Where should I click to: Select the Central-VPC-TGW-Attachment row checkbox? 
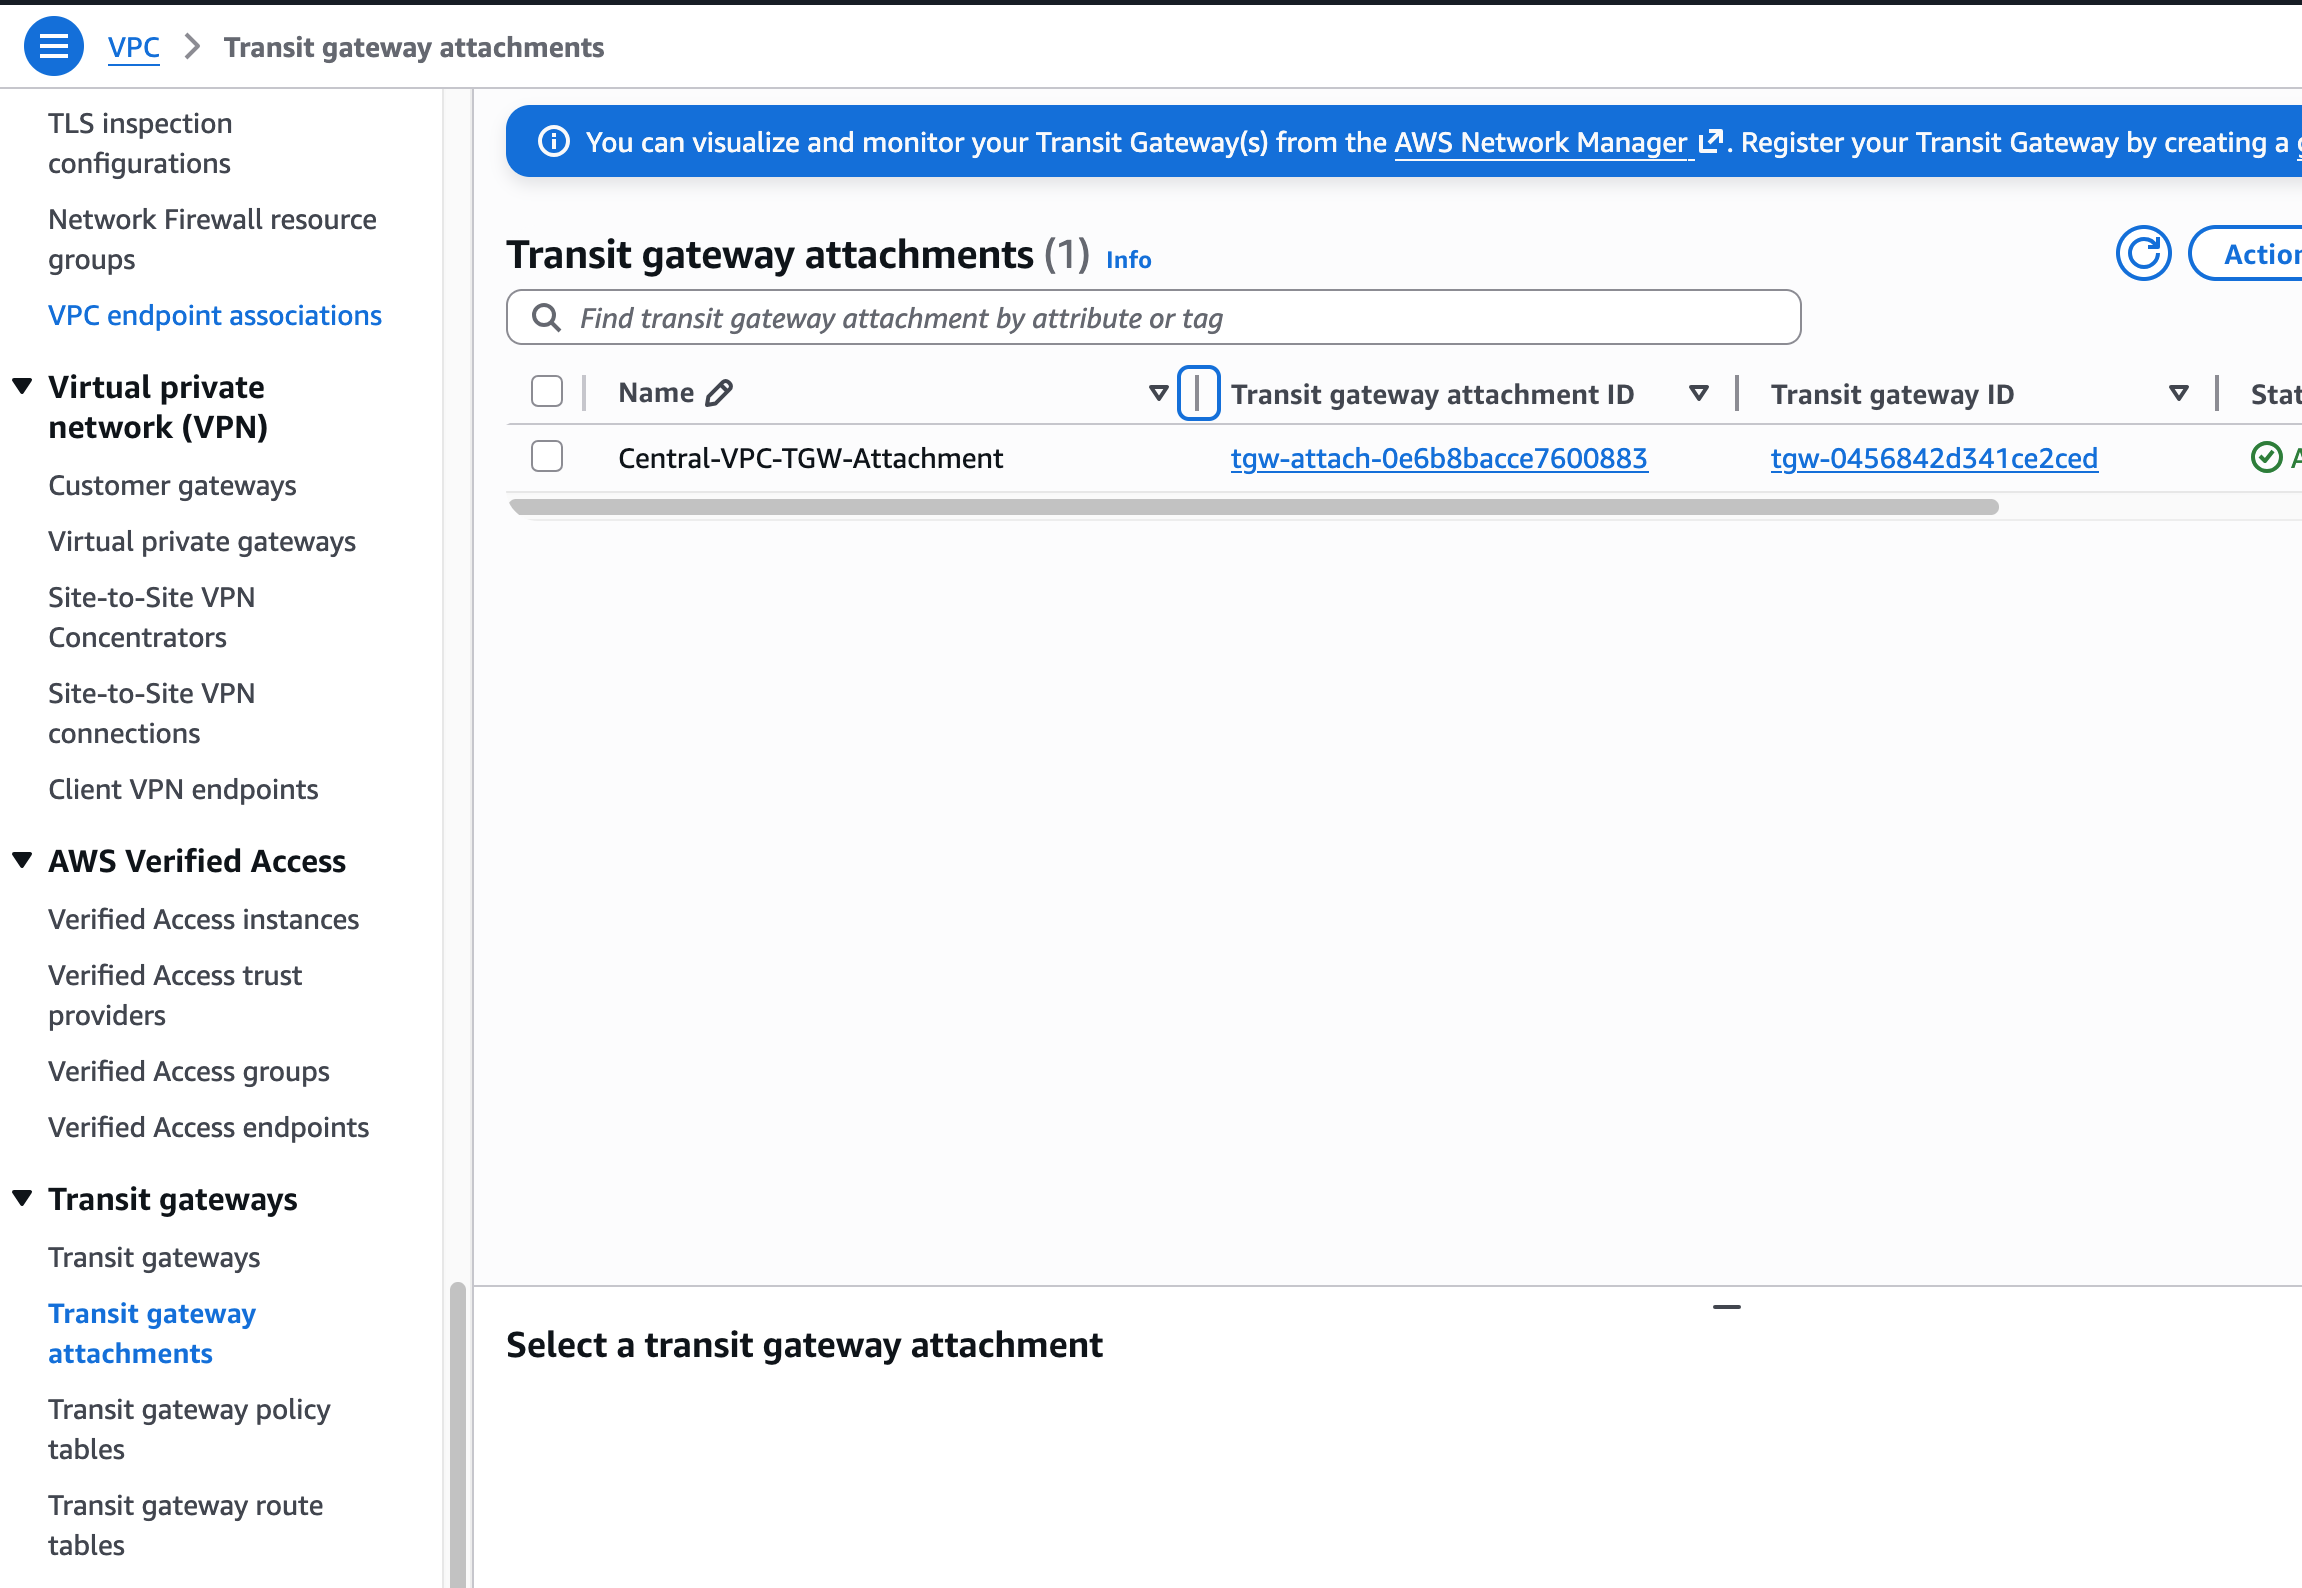pos(547,457)
